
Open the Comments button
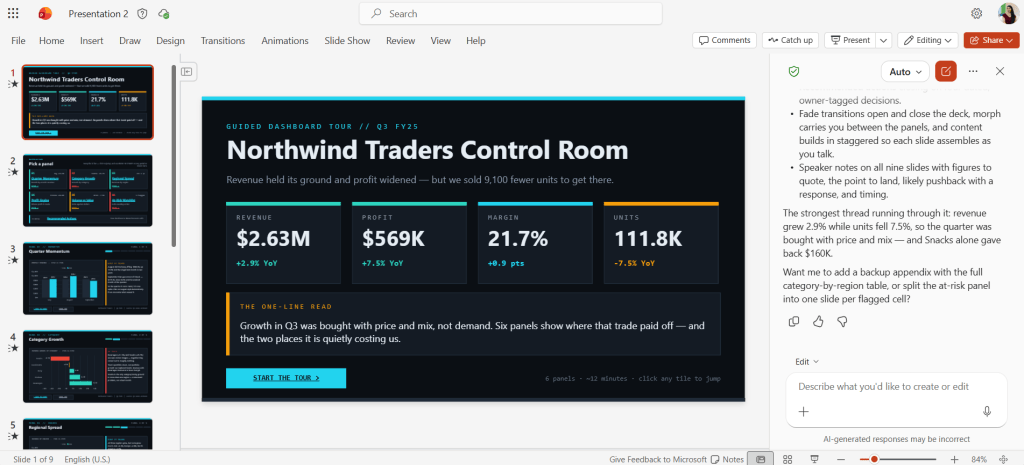[x=724, y=40]
